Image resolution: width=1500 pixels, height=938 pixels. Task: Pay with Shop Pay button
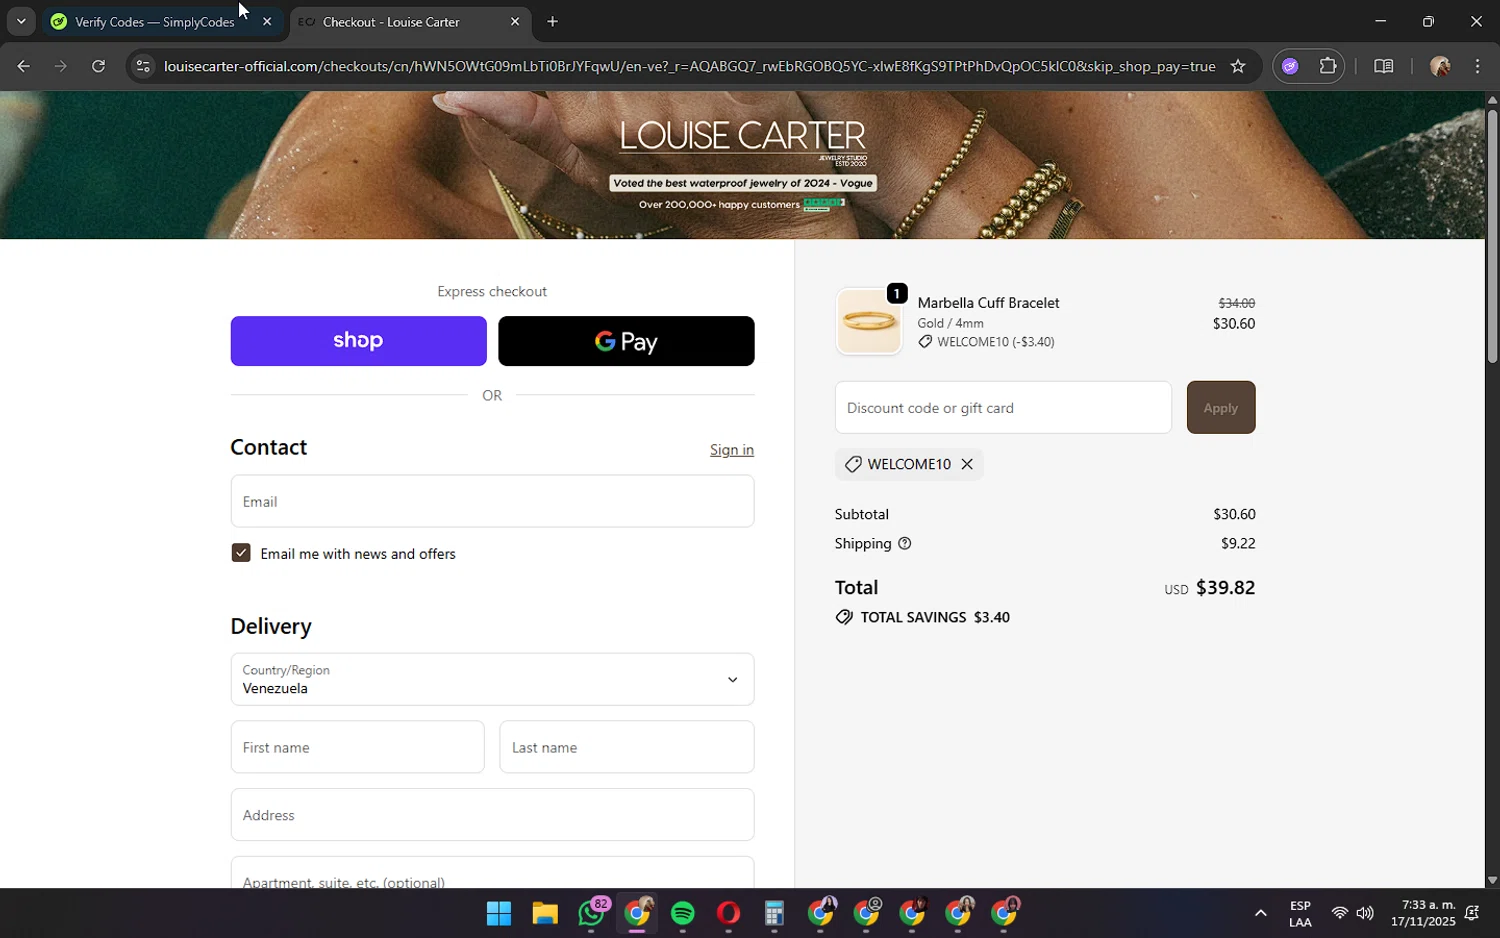tap(358, 341)
